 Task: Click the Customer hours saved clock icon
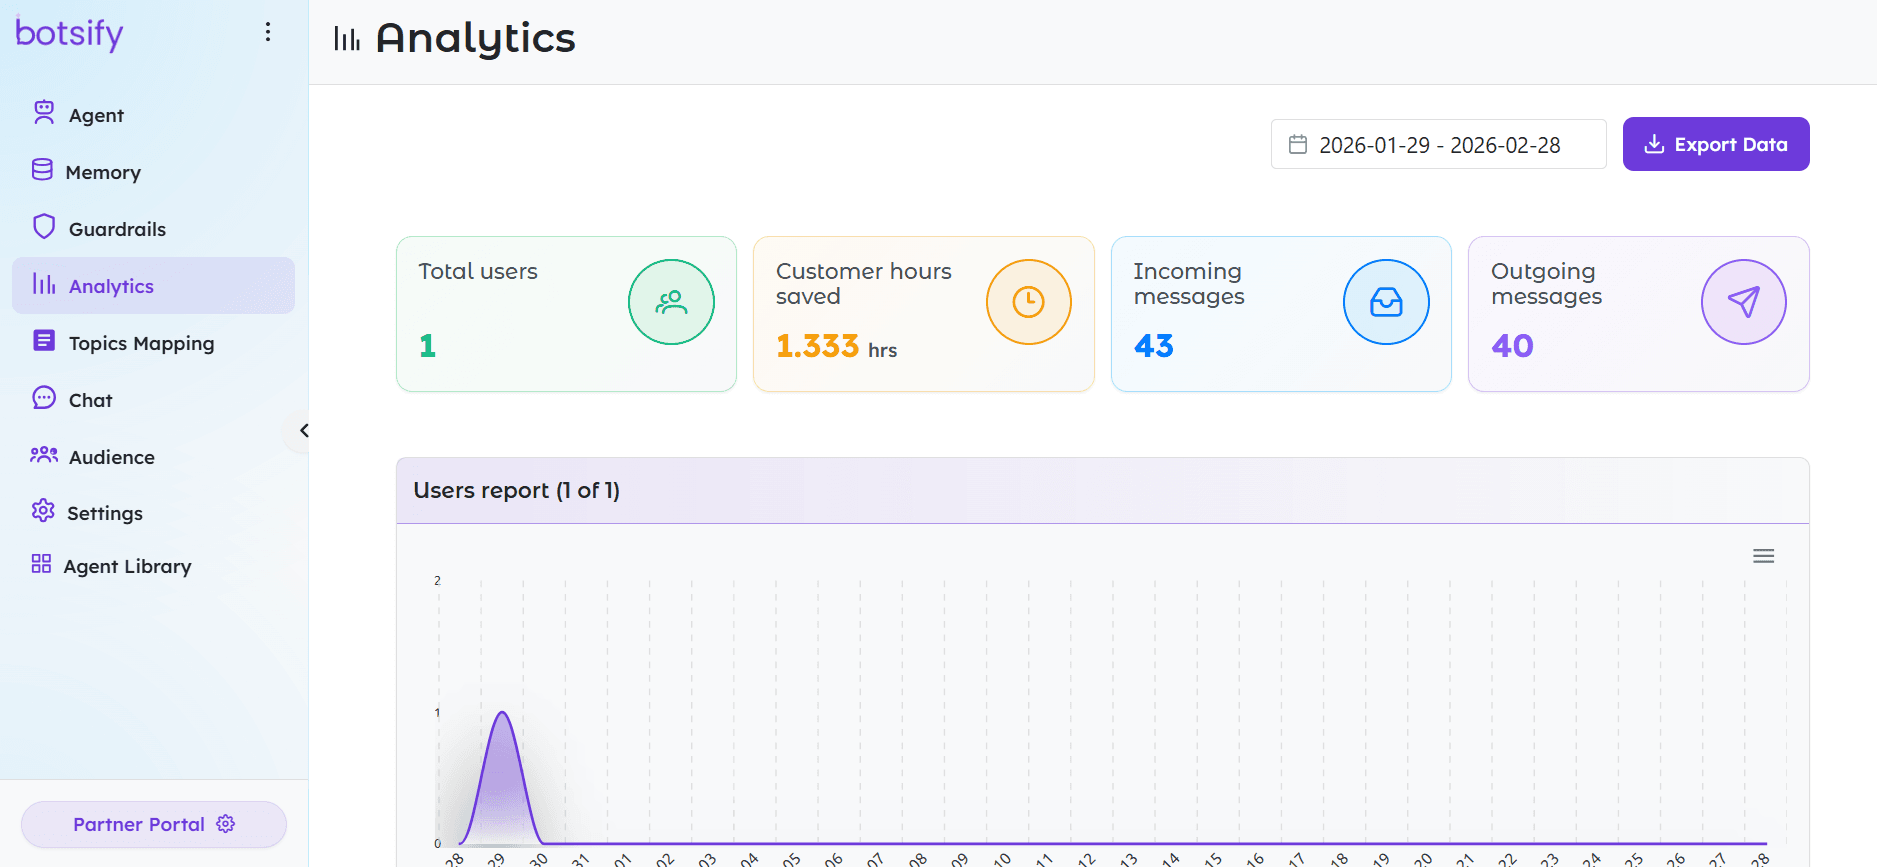tap(1028, 302)
